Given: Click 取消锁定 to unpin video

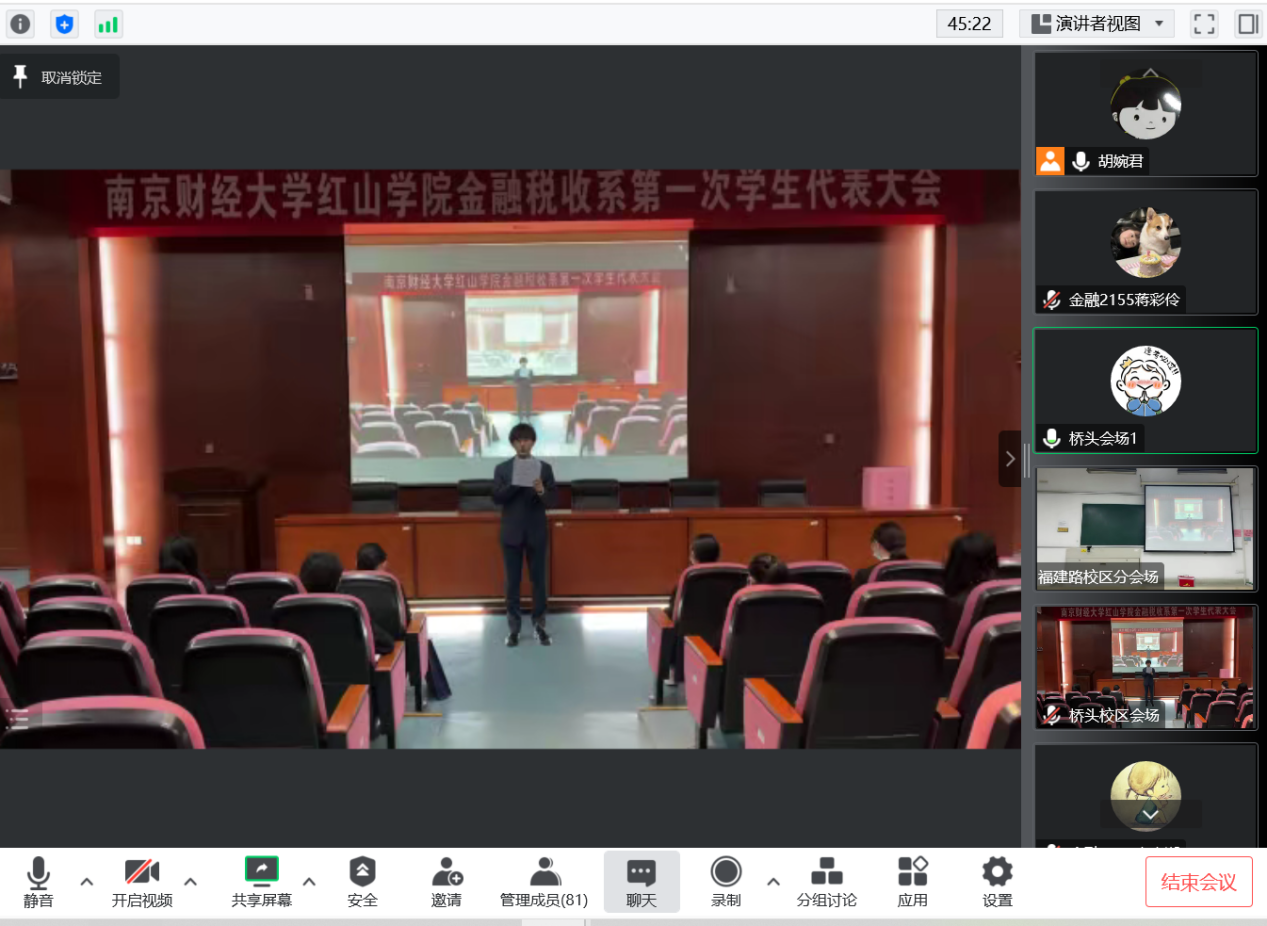Looking at the screenshot, I should click(x=60, y=77).
